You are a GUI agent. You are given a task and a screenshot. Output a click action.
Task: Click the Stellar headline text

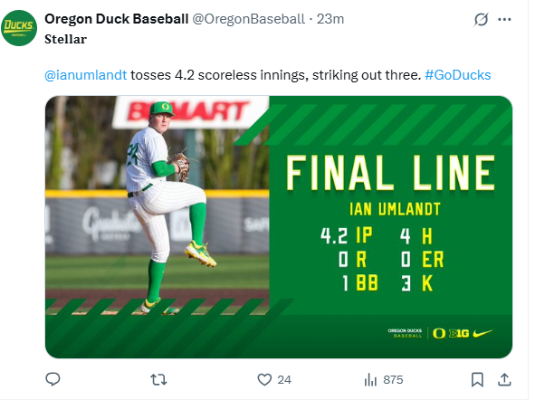66,39
